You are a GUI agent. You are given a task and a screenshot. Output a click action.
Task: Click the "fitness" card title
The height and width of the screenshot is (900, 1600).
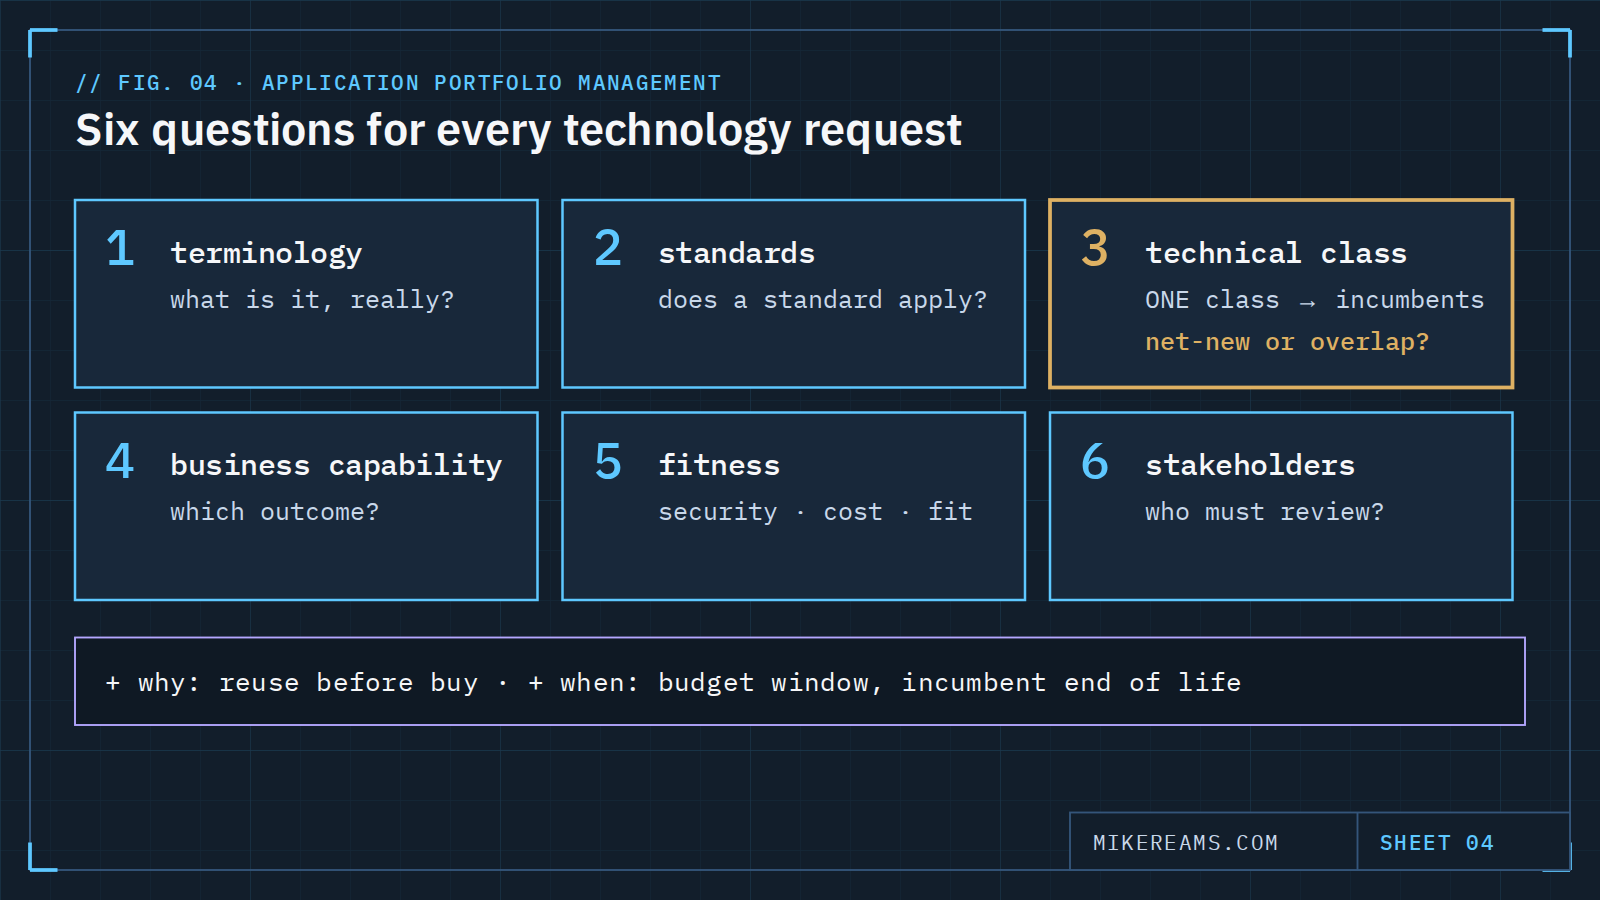[719, 465]
